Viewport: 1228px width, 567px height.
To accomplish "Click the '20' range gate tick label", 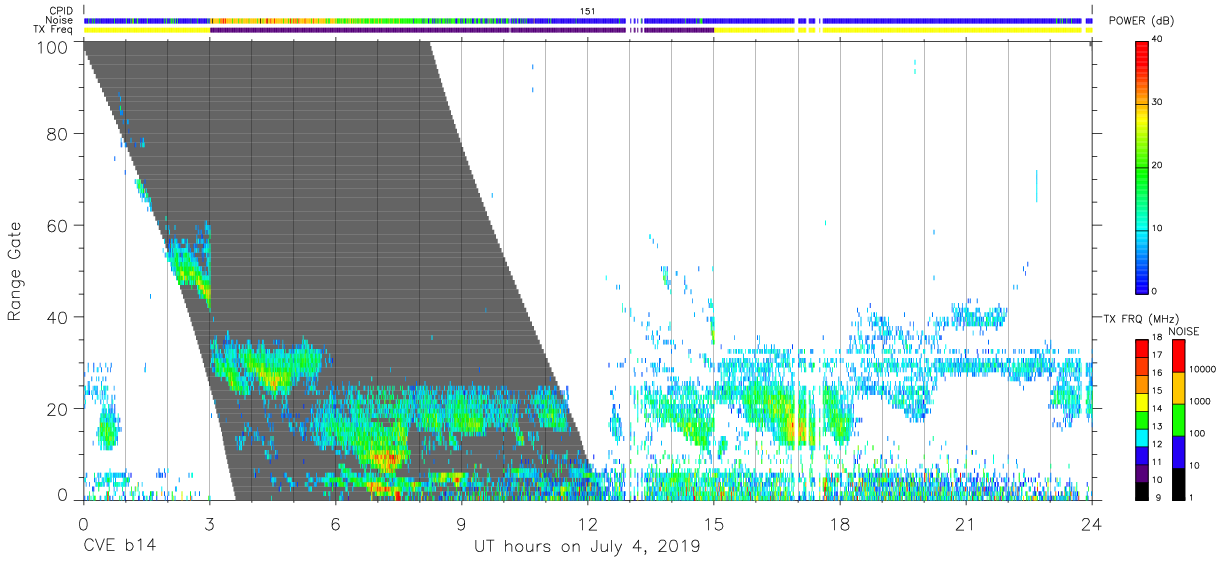I will pyautogui.click(x=58, y=408).
